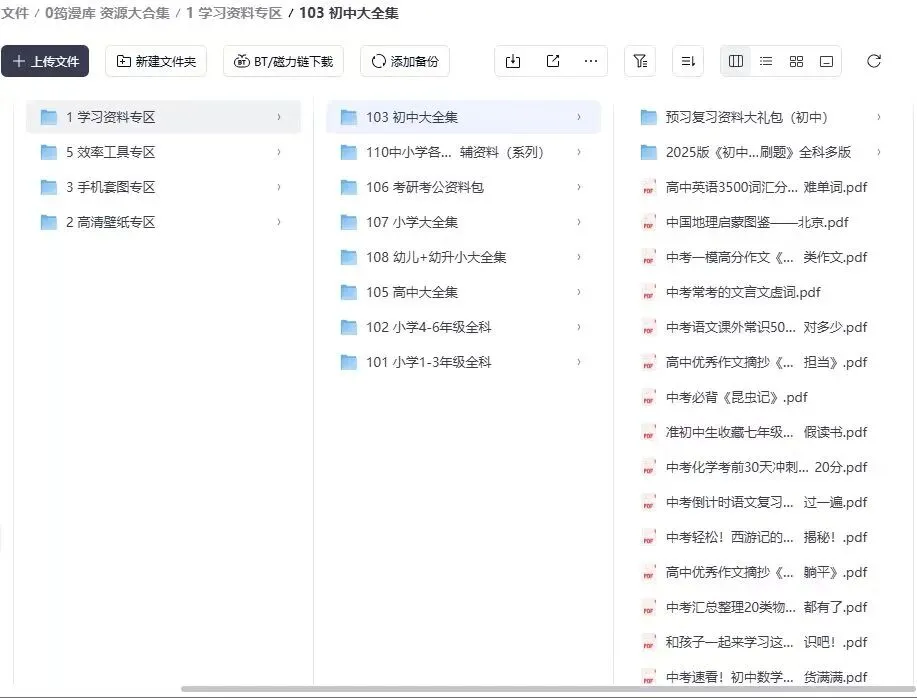Select file 中考语文课外常识50...对多少.pdf
917x698 pixels.
(763, 327)
